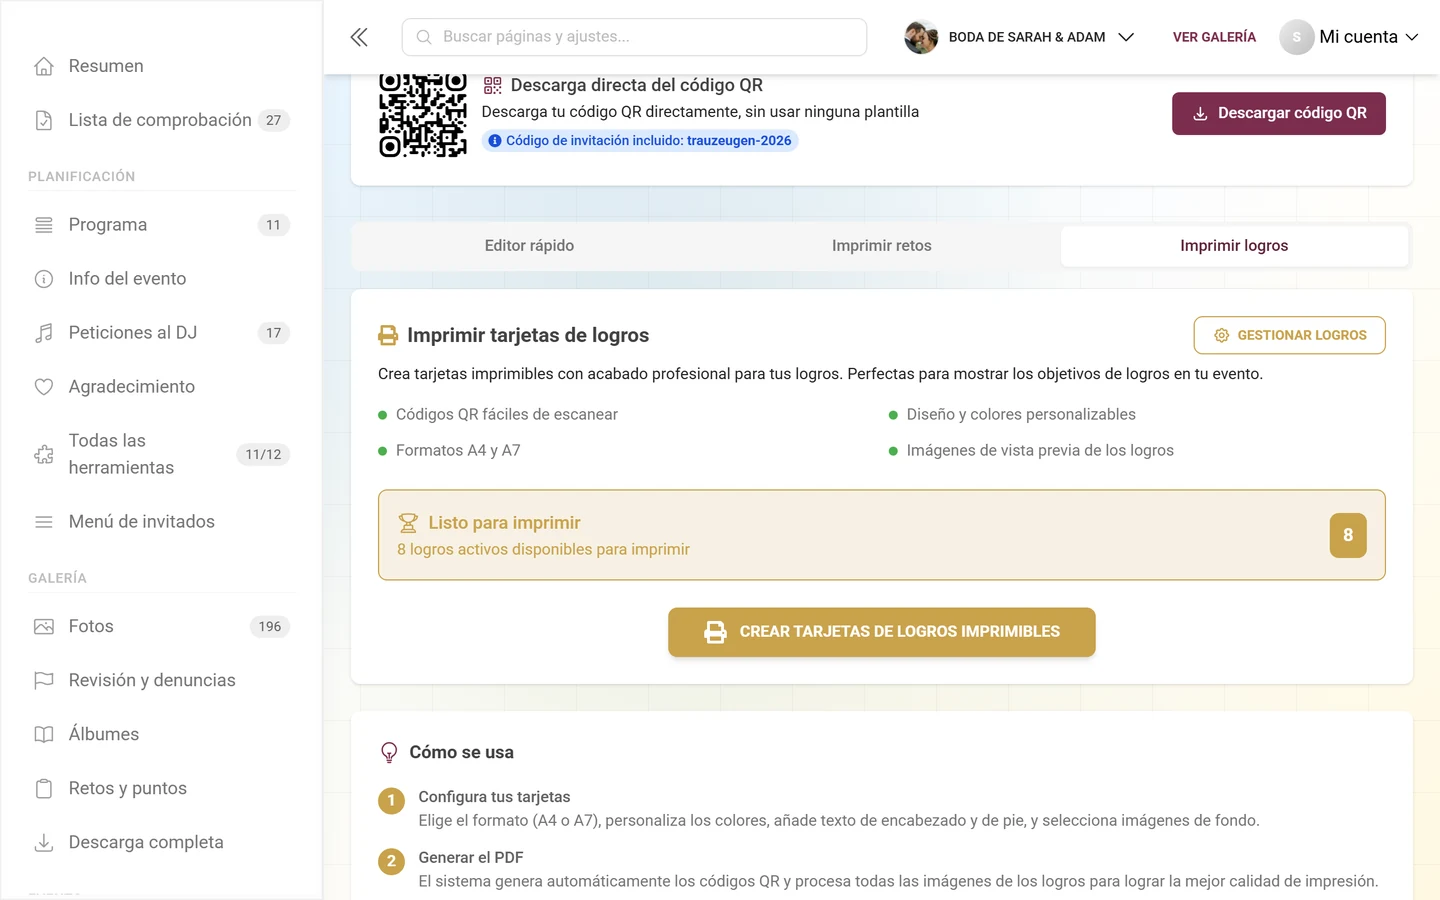
Task: Click the Lista de comprobación badge 27
Action: tap(274, 120)
